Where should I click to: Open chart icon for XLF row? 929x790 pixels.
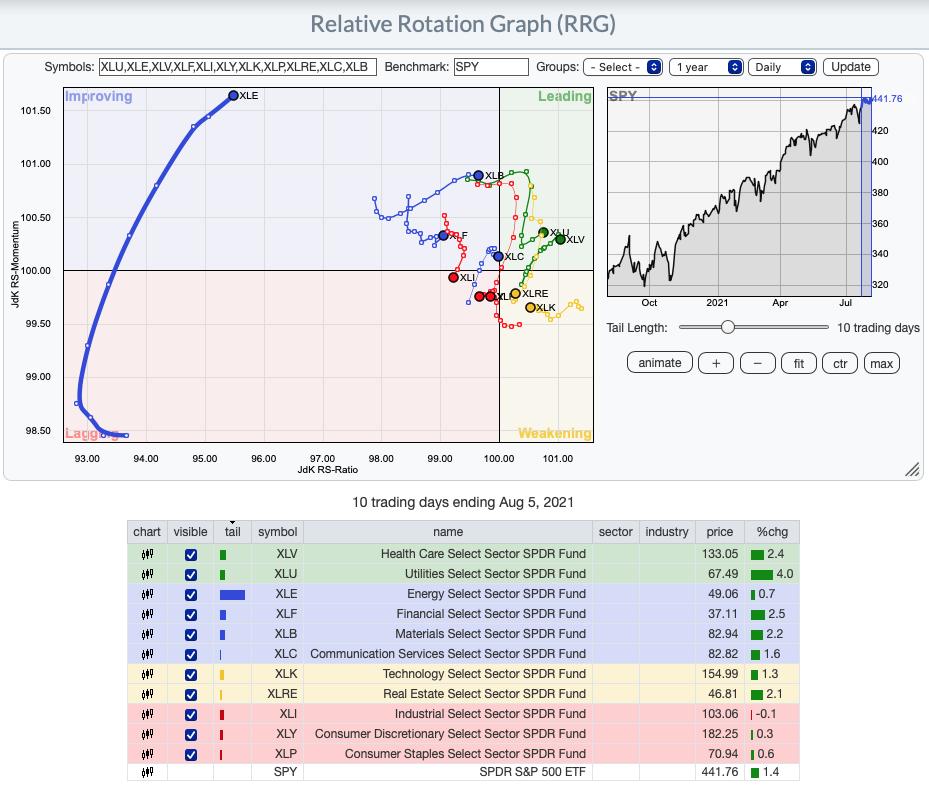147,615
